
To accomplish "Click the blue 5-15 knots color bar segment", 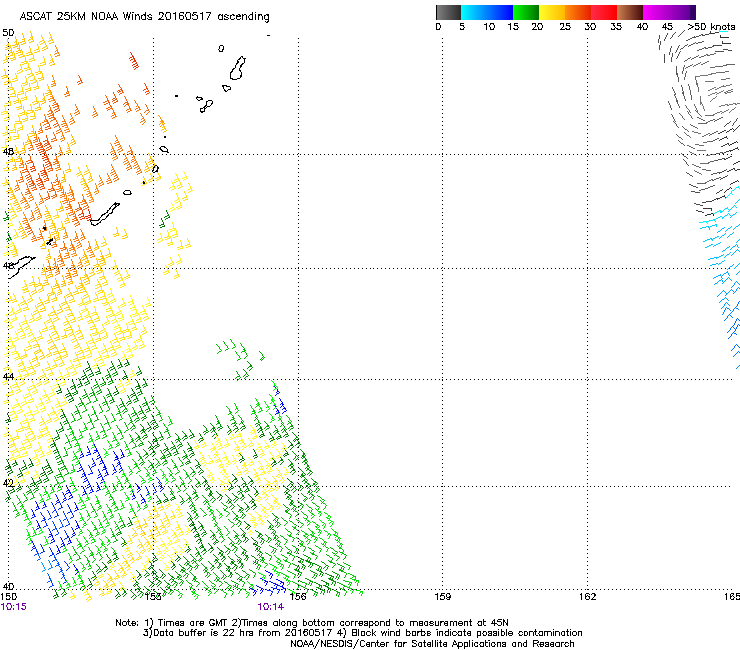I will tap(487, 12).
